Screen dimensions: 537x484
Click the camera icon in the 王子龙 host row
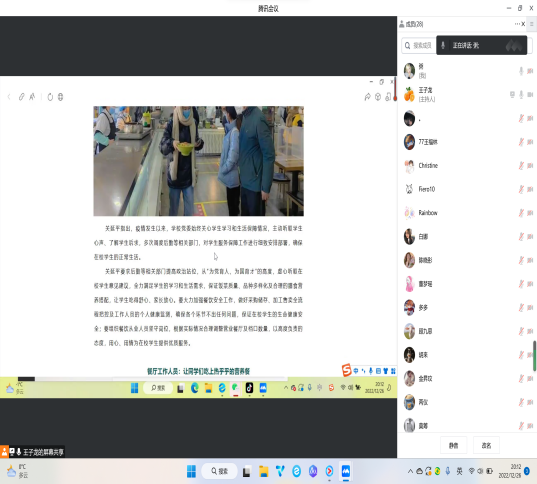(530, 95)
